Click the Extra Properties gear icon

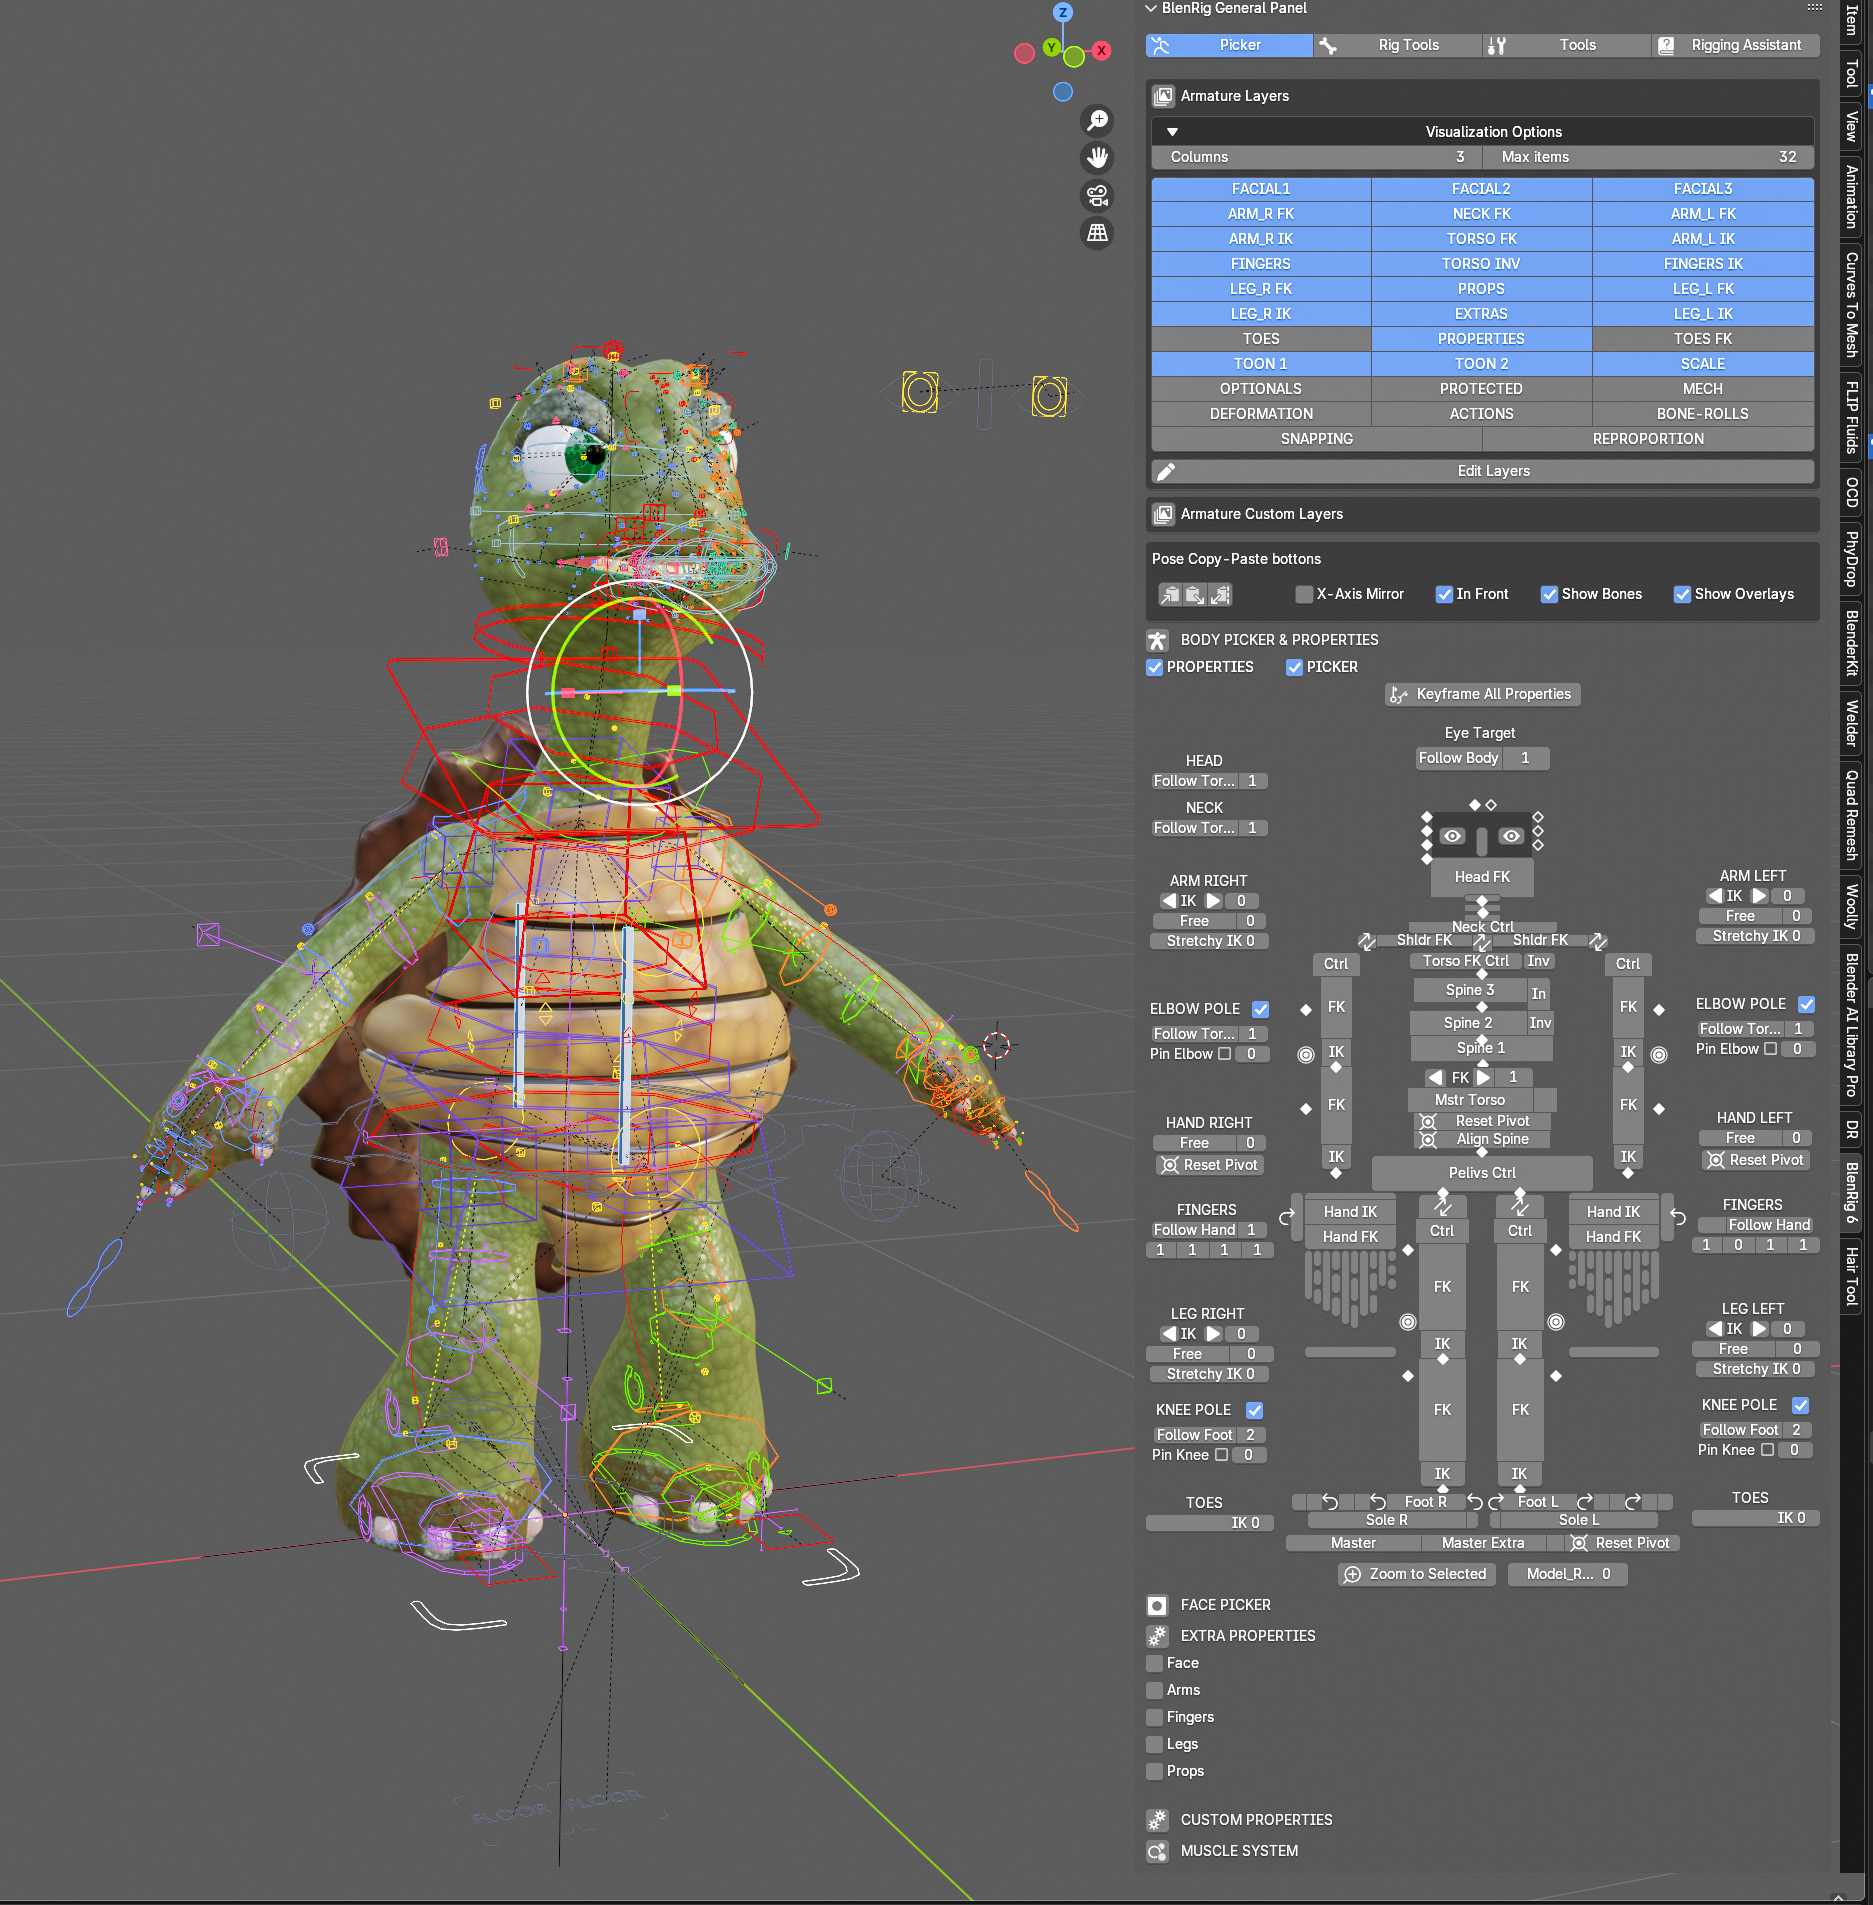(x=1157, y=1636)
